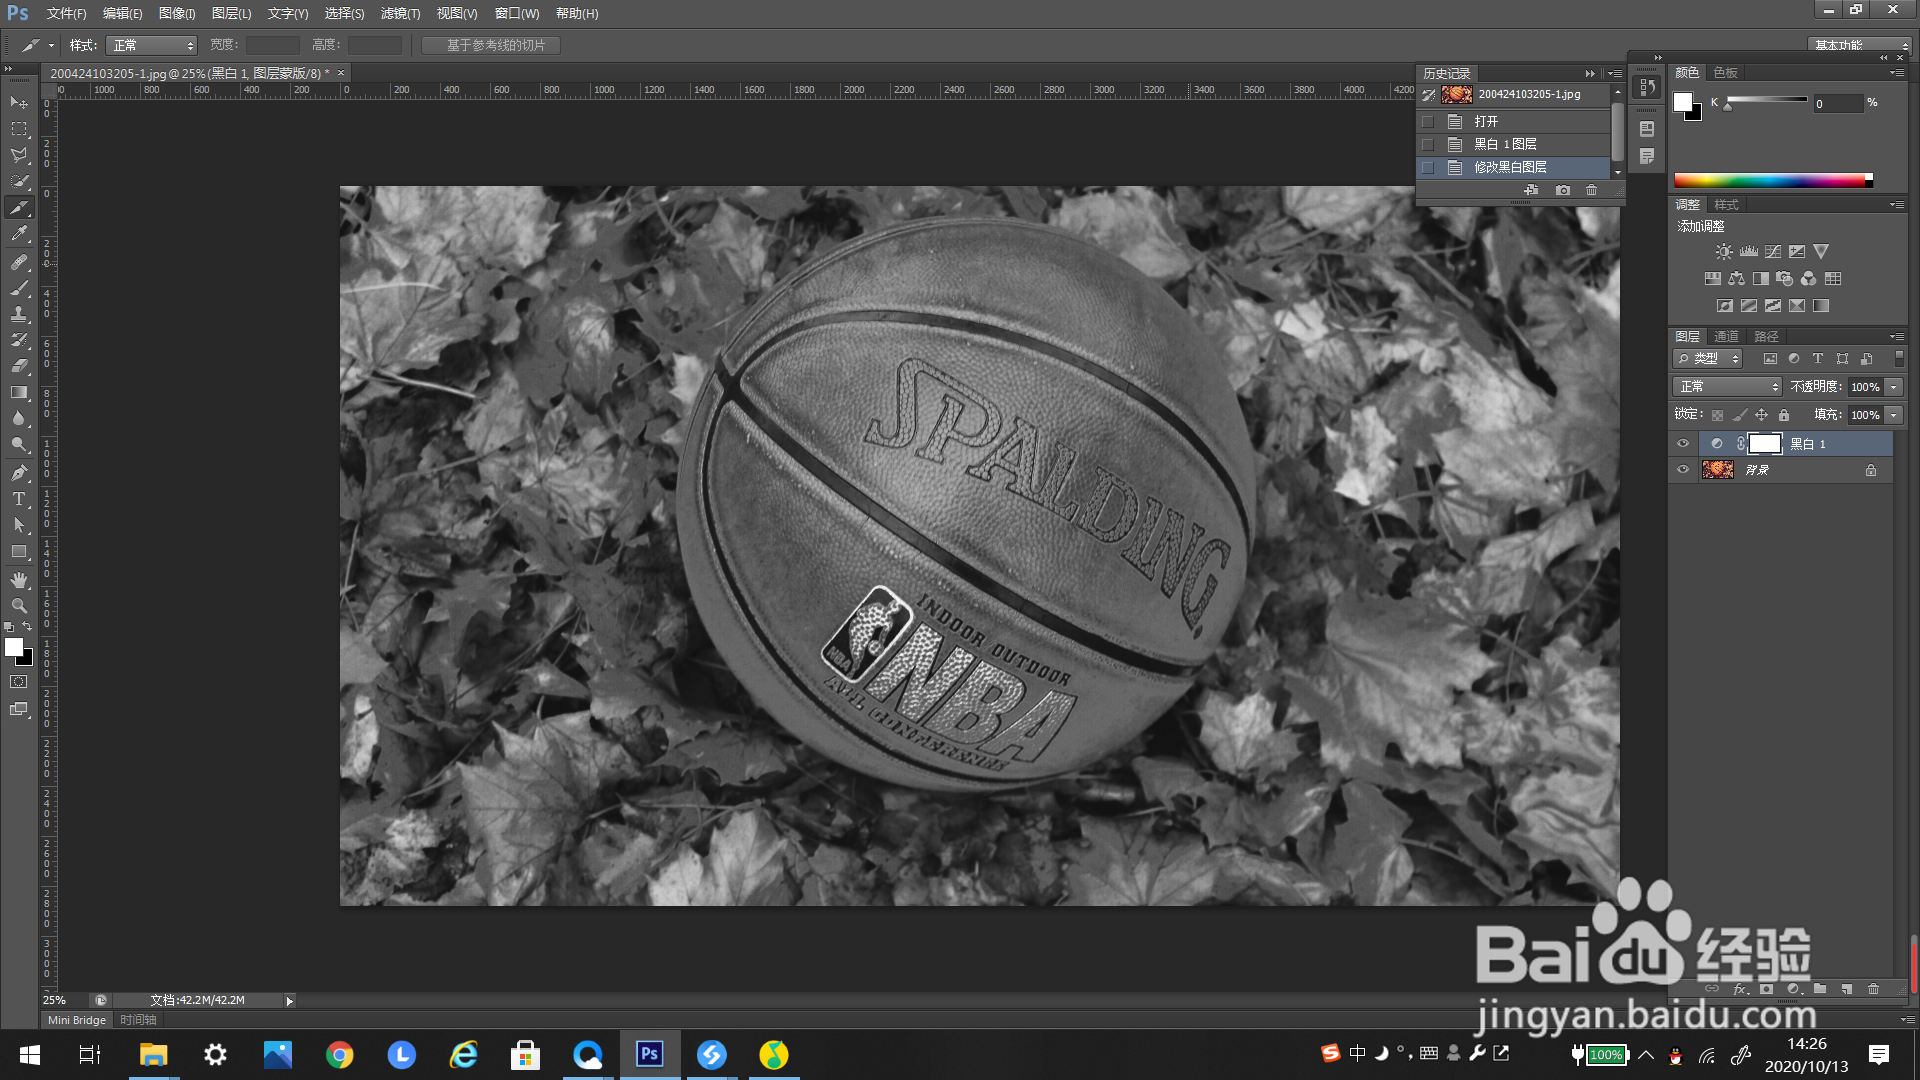Open the 滤镜(T) menu
This screenshot has width=1920, height=1080.
(400, 13)
